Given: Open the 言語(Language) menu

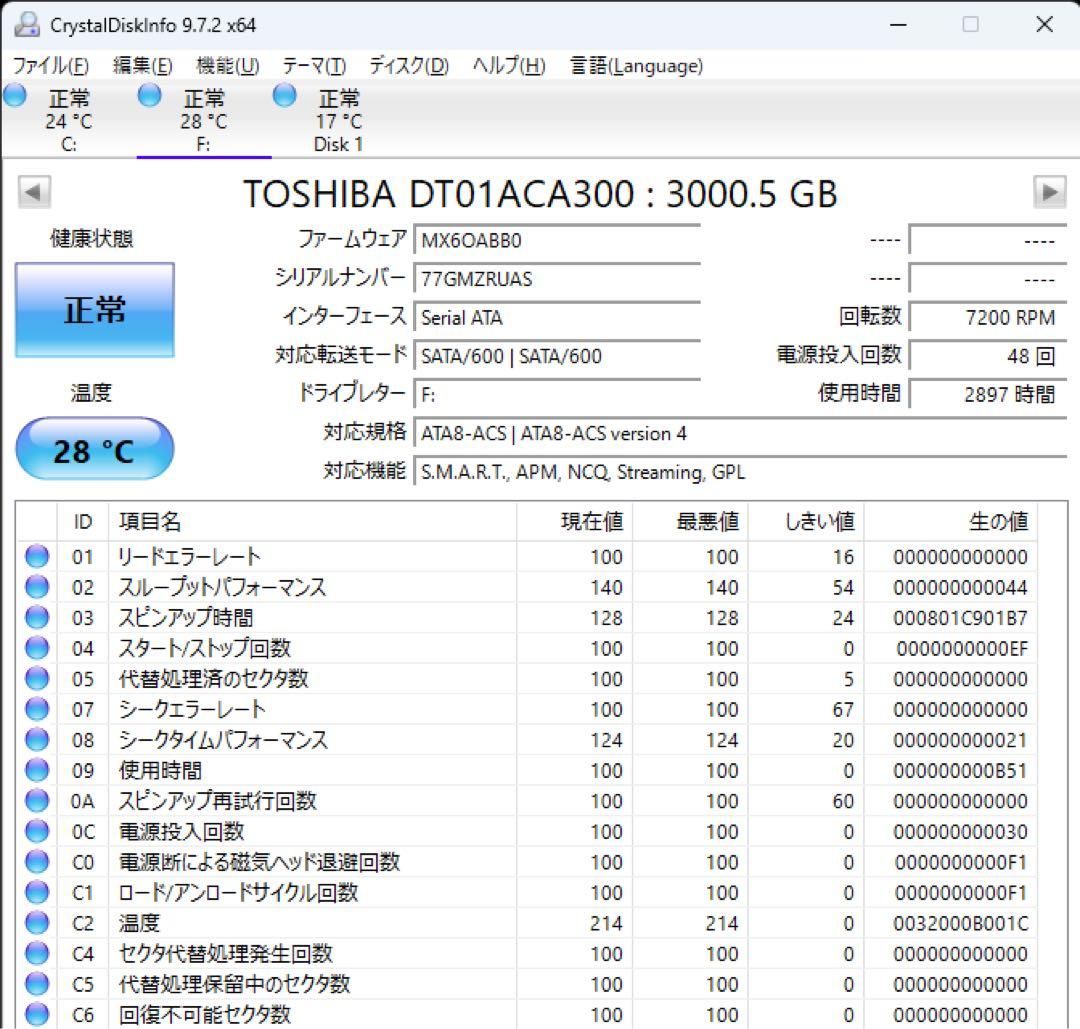Looking at the screenshot, I should [x=636, y=66].
